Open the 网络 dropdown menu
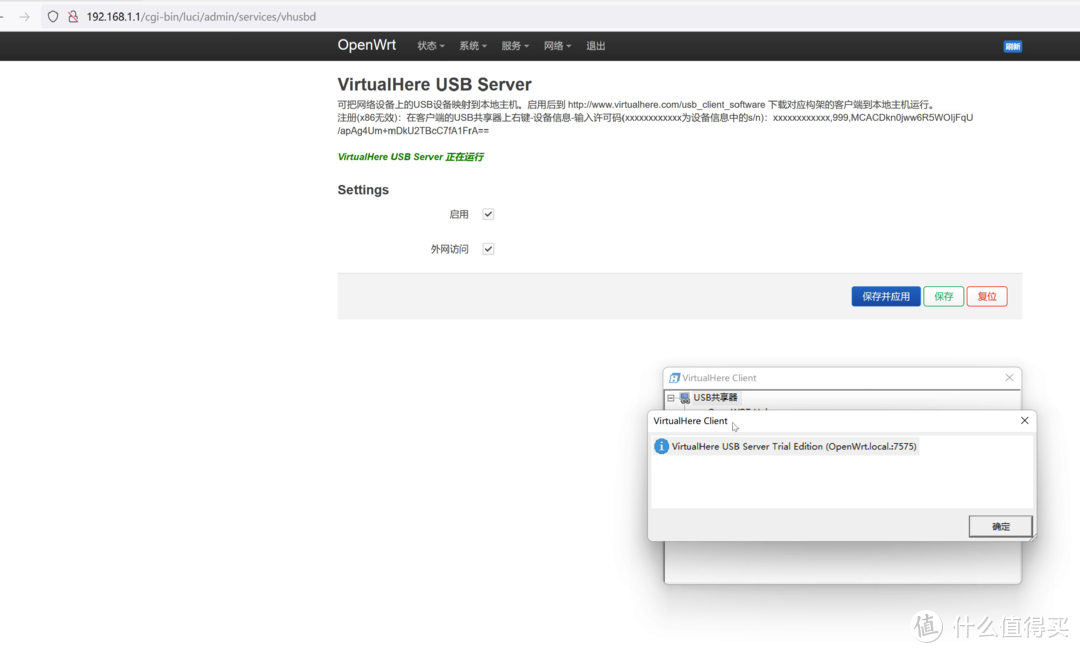This screenshot has width=1080, height=653. tap(557, 46)
